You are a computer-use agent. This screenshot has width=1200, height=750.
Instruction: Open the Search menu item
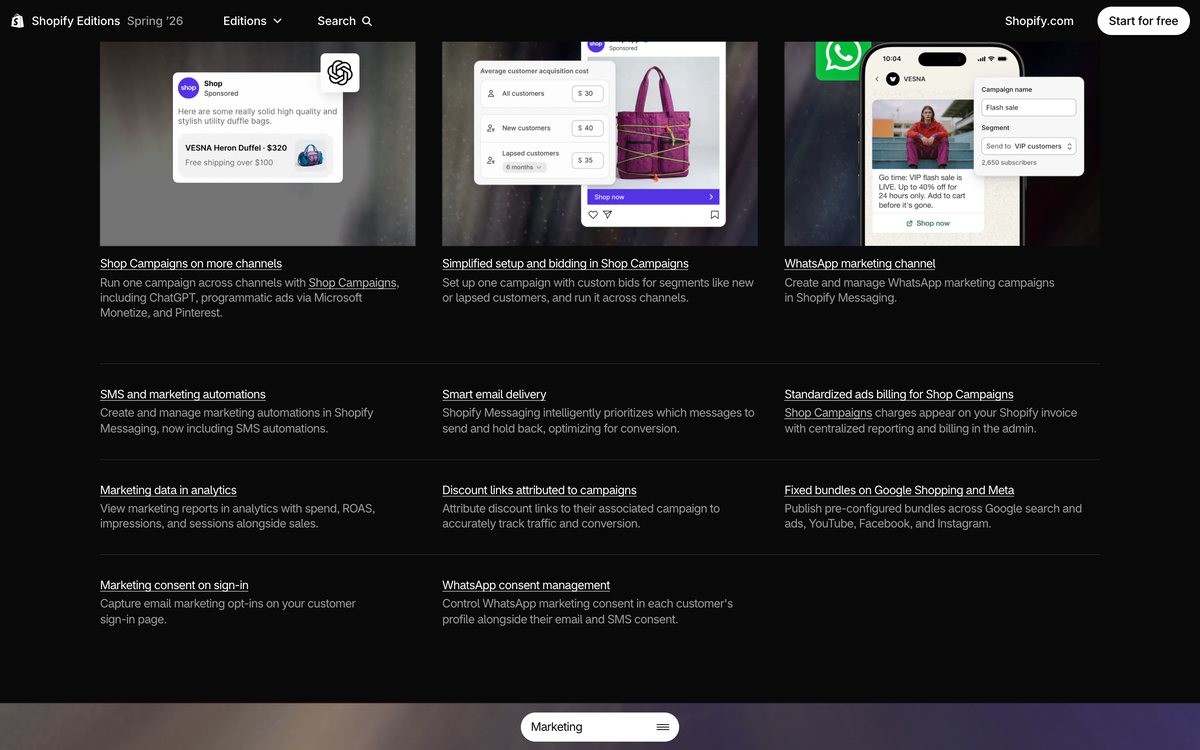pyautogui.click(x=344, y=21)
